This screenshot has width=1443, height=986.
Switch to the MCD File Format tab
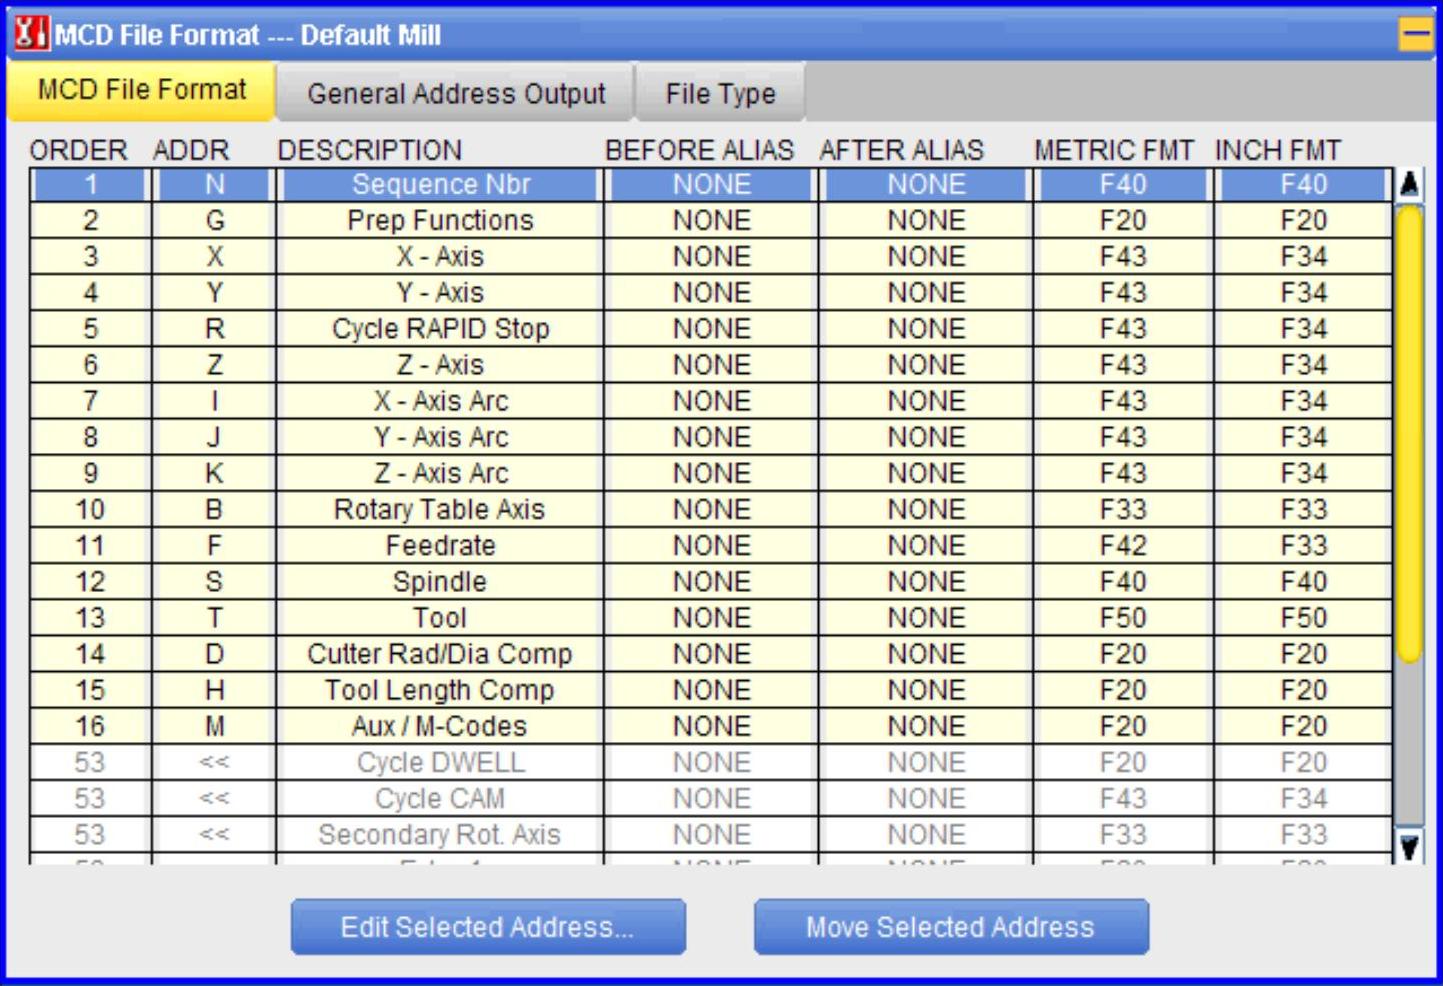141,90
